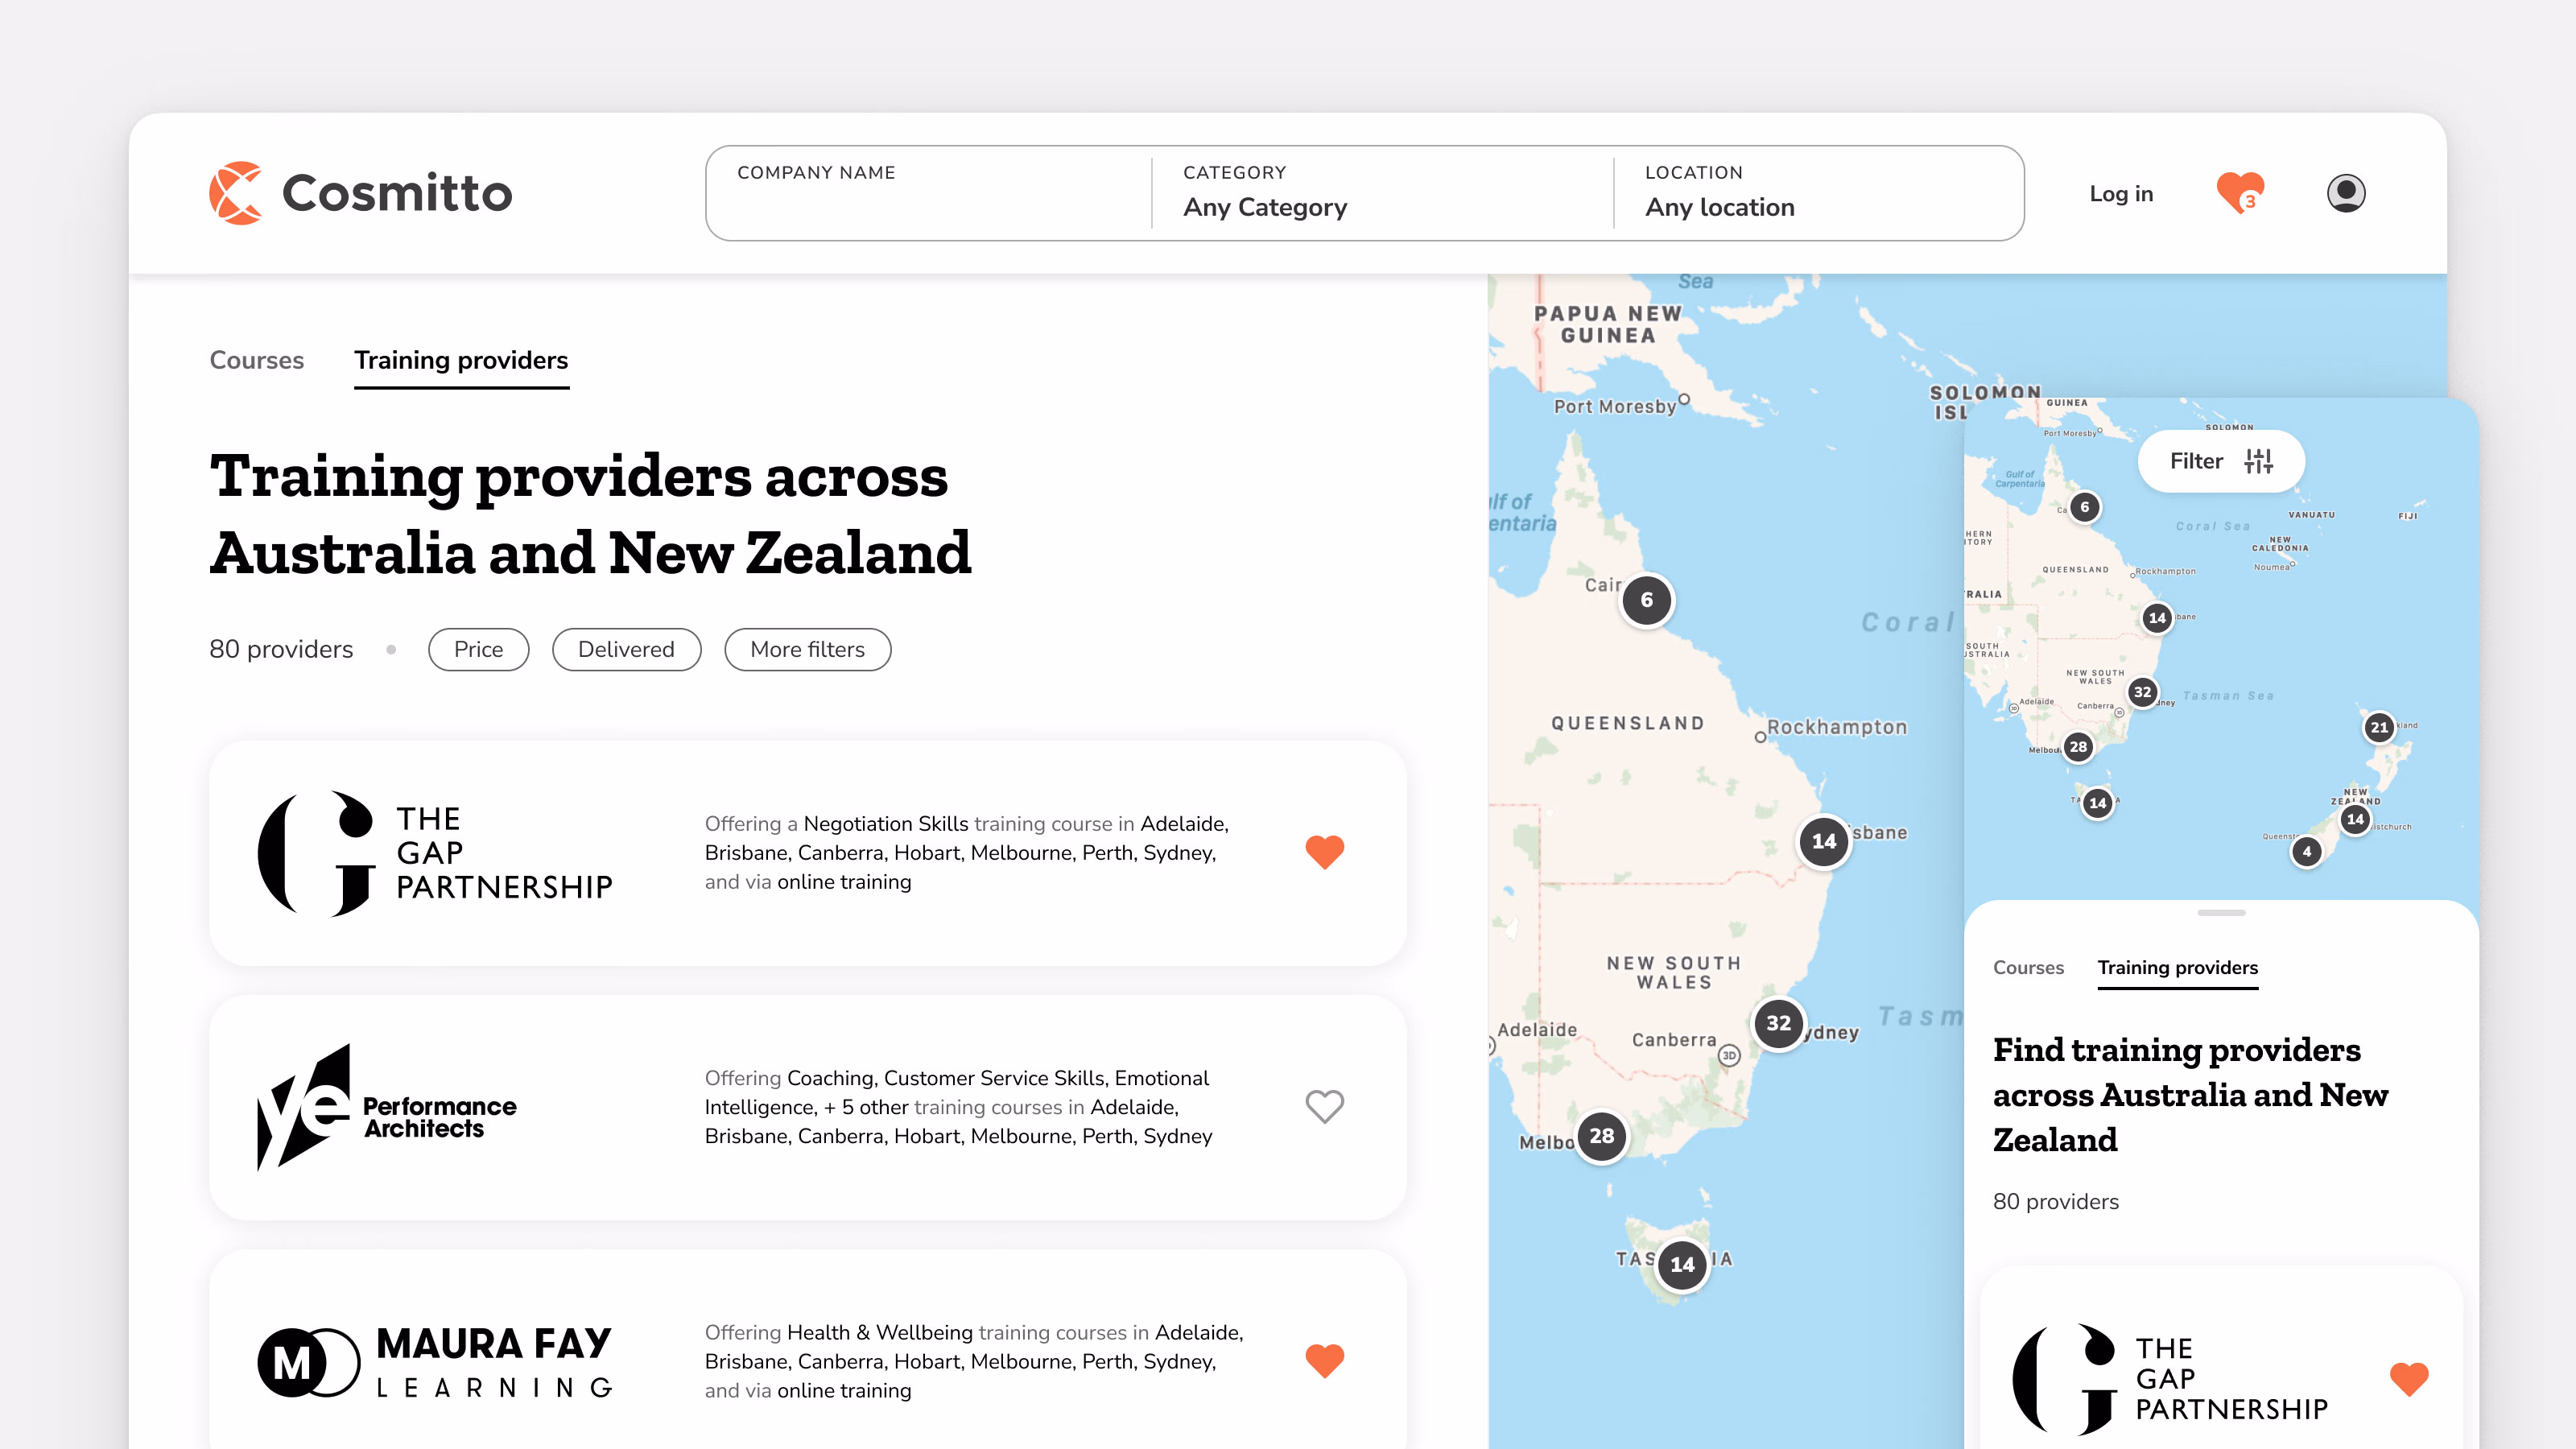Viewport: 2576px width, 1449px height.
Task: Select the Cairns map marker showing 6 providers
Action: tap(1646, 600)
